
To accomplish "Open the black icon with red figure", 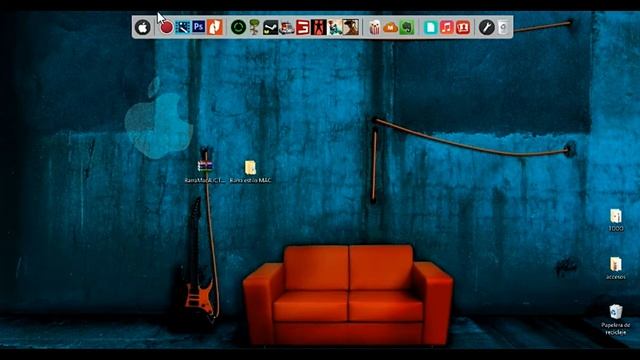I will coord(318,27).
